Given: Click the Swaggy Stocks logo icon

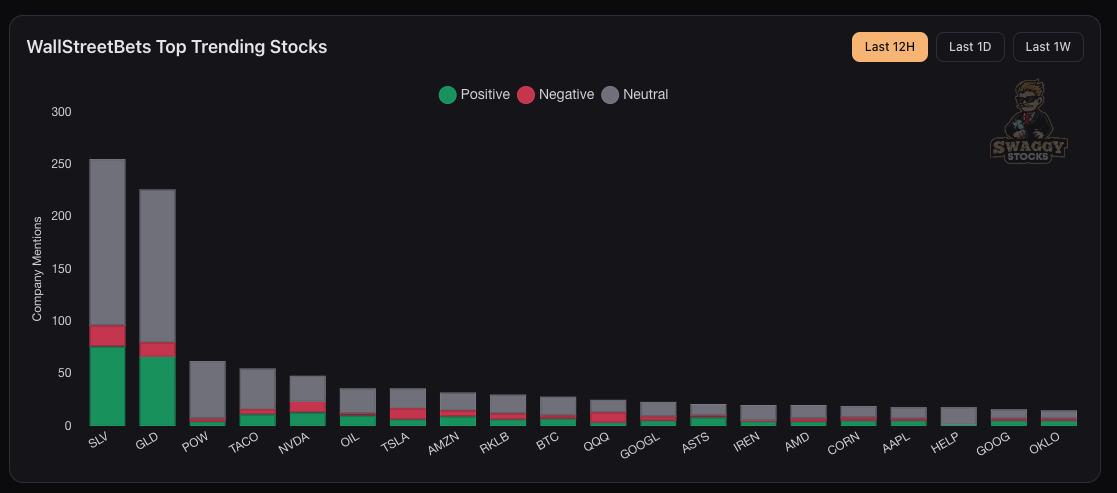Looking at the screenshot, I should point(1028,121).
